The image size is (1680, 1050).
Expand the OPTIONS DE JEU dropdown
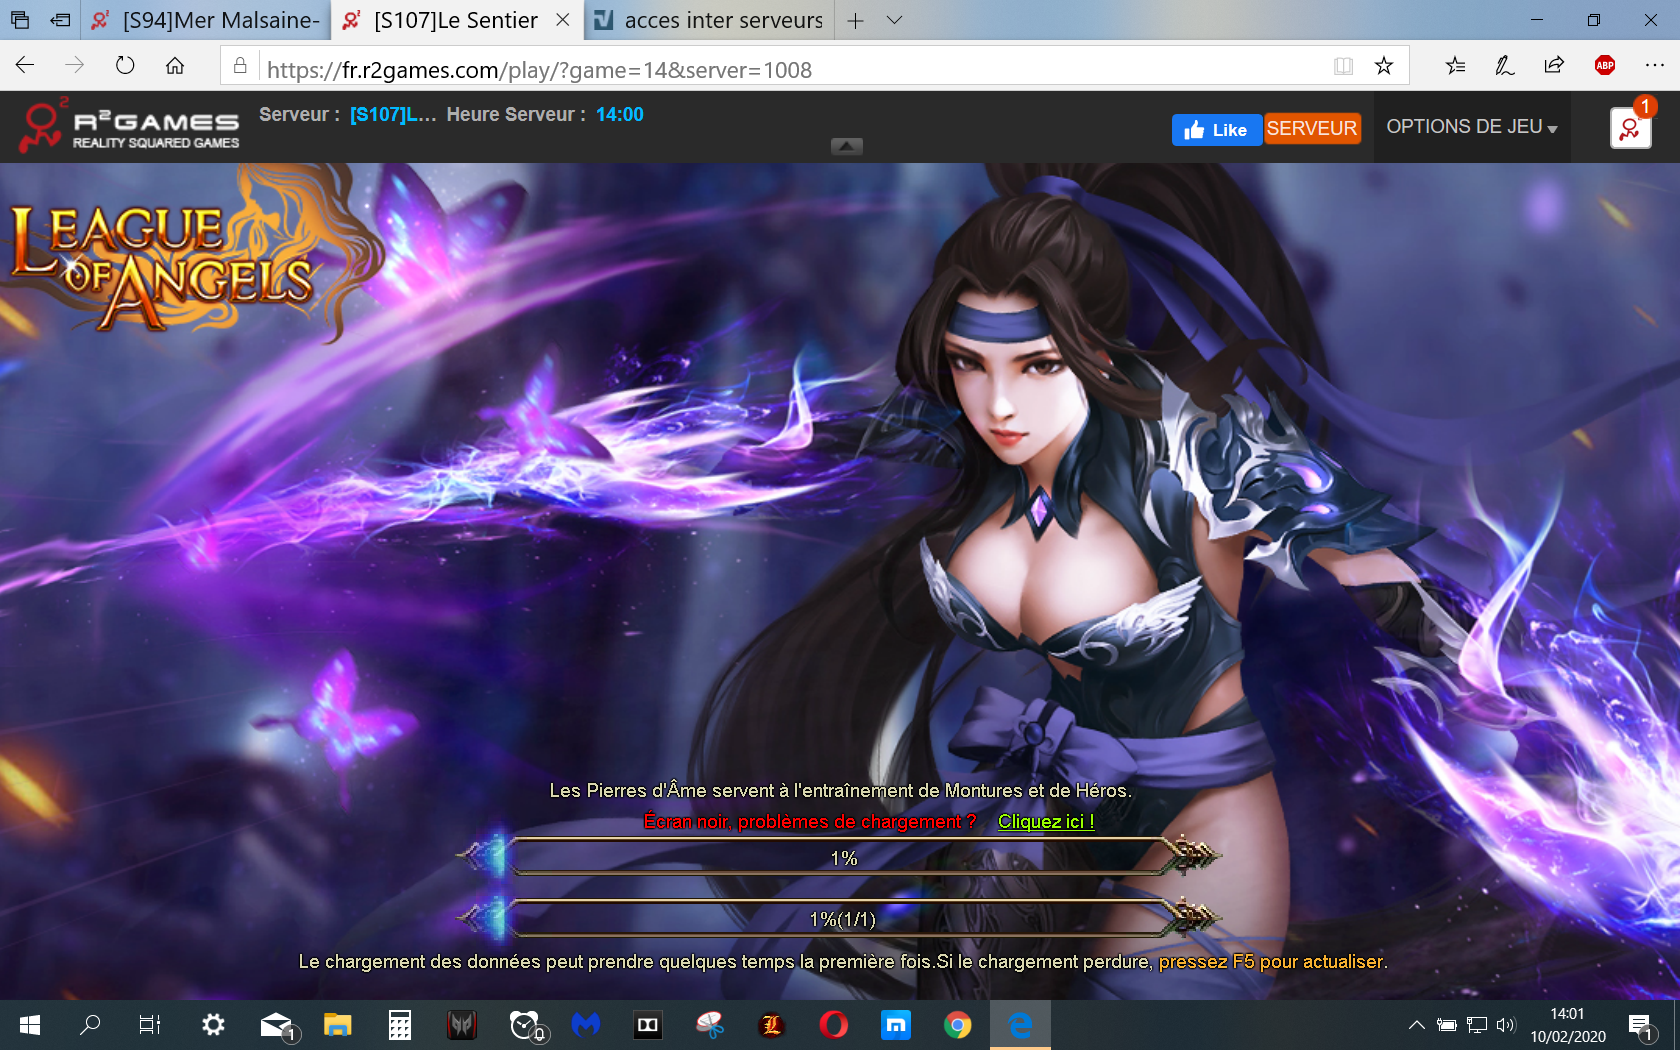click(1471, 127)
